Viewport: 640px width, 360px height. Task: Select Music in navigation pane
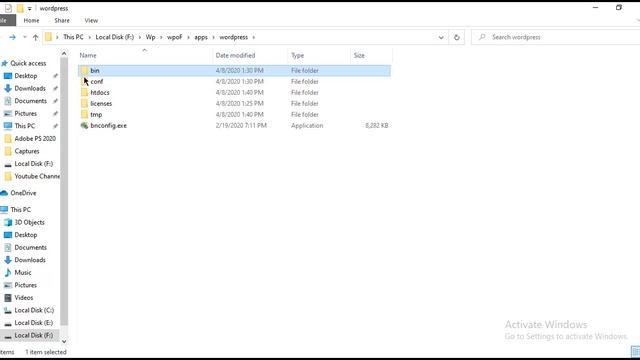point(23,273)
